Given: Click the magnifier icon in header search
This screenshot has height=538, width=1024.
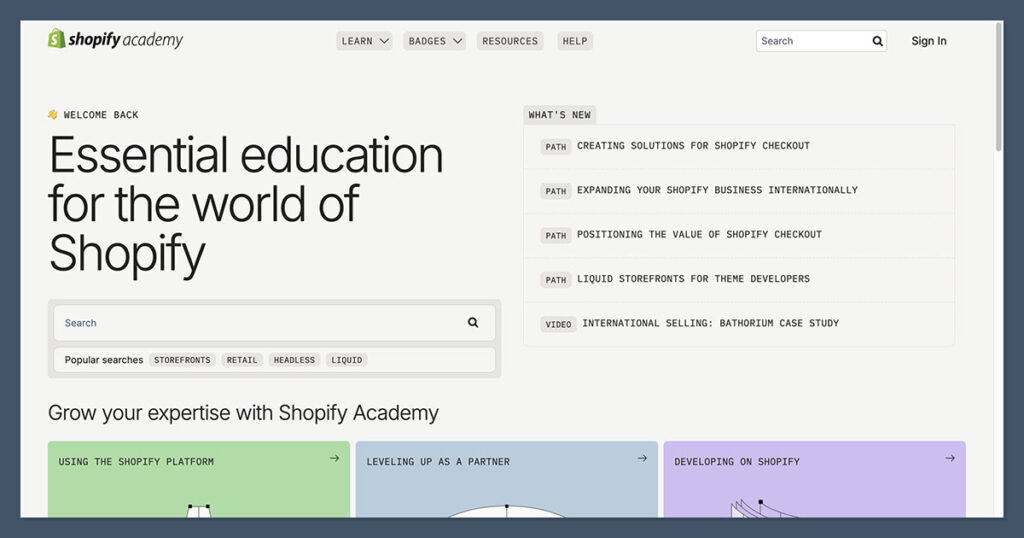Looking at the screenshot, I should 877,41.
